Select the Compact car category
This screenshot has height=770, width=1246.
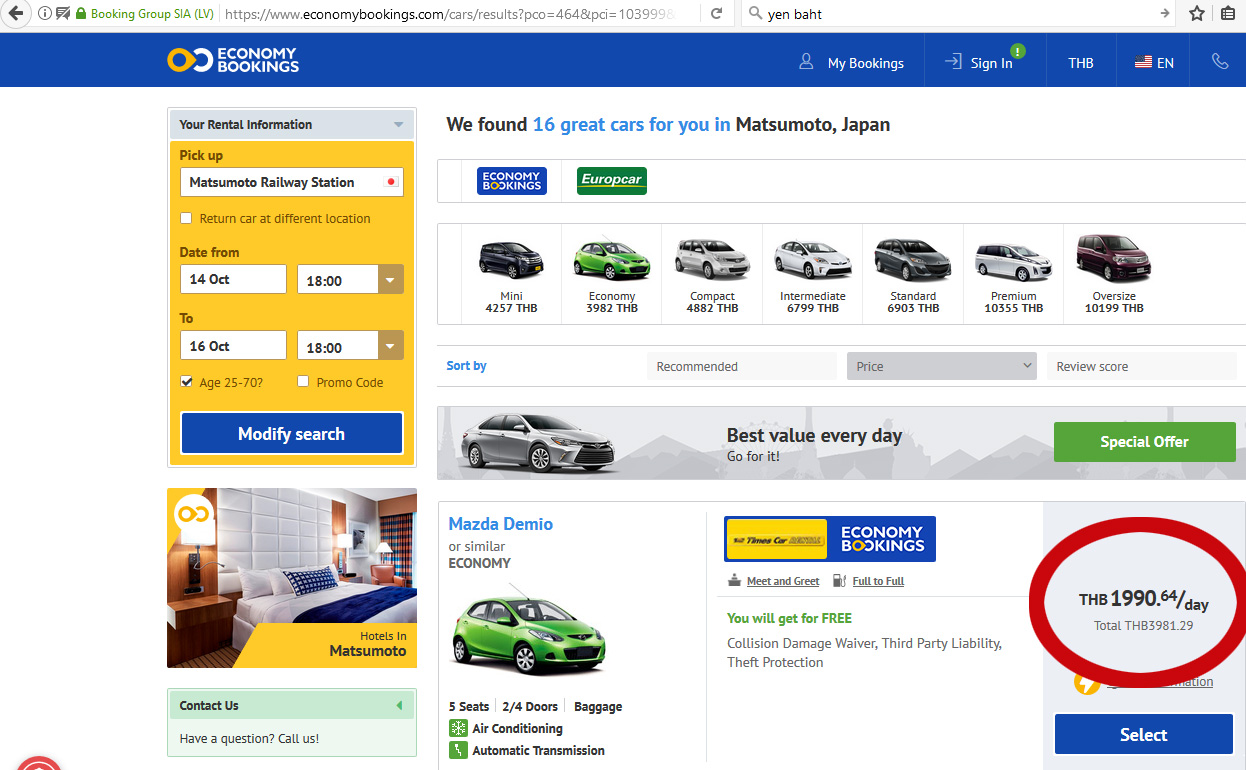(712, 273)
